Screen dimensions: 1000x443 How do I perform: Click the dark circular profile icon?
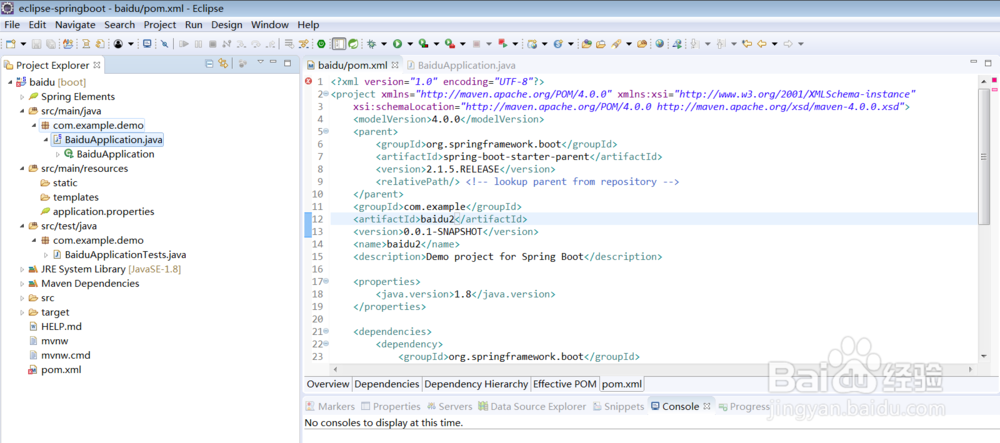click(119, 43)
